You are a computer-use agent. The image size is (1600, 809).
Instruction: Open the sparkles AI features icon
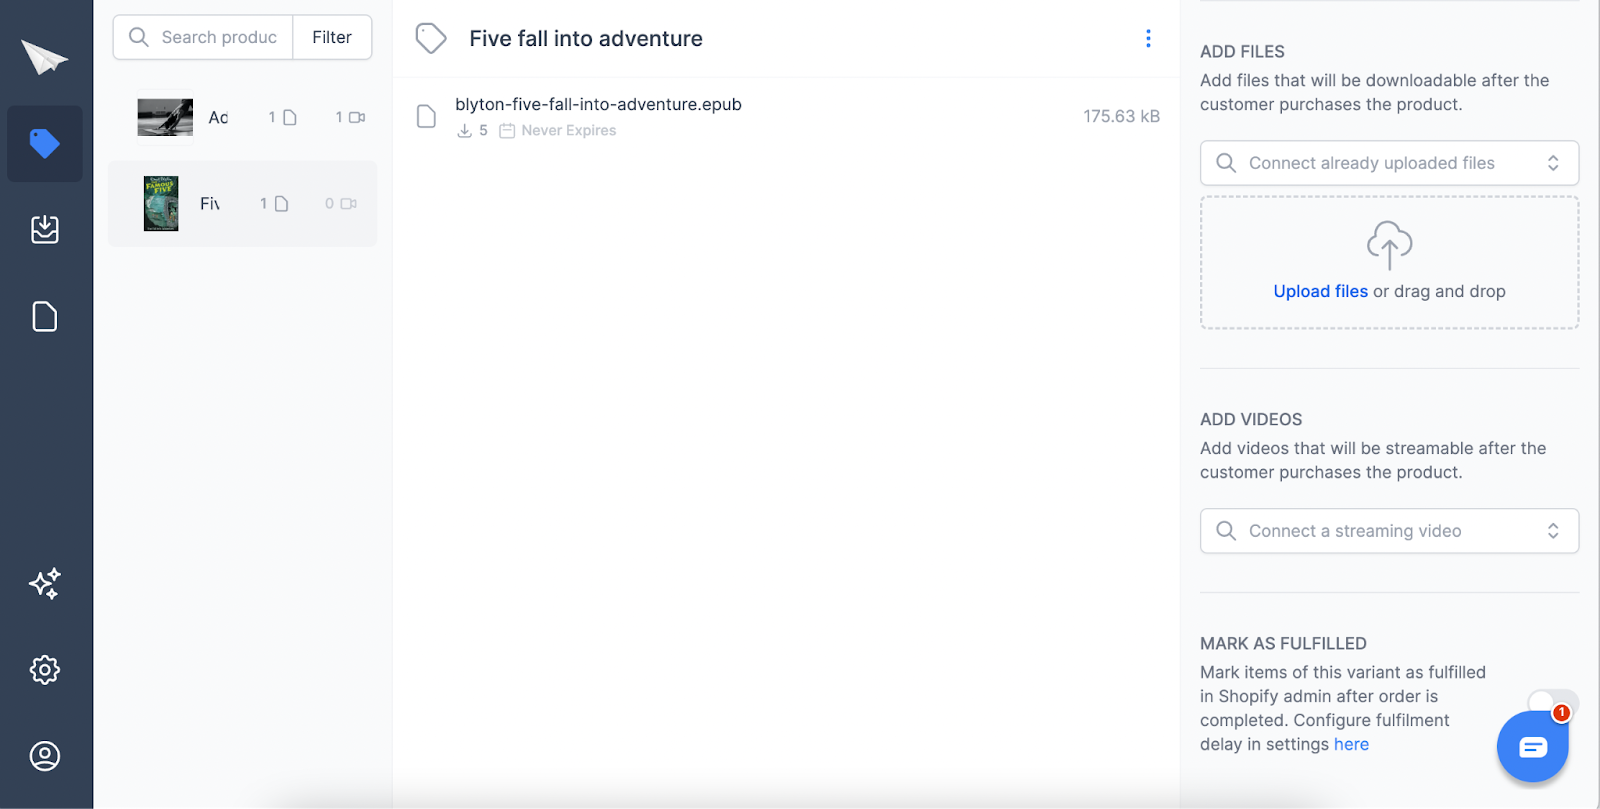pyautogui.click(x=45, y=583)
